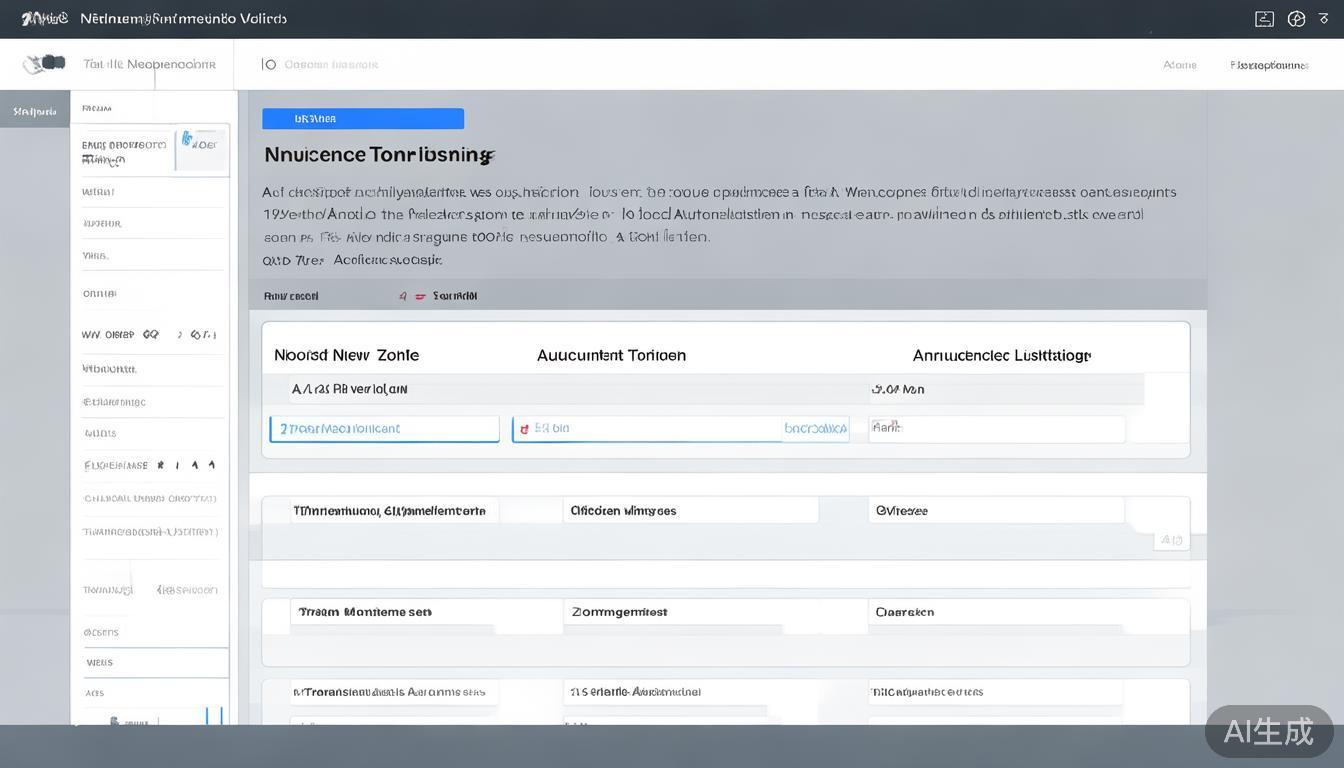Image resolution: width=1344 pixels, height=768 pixels.
Task: Click the left blue-outlined input under Noorsd New Zone
Action: click(x=384, y=429)
